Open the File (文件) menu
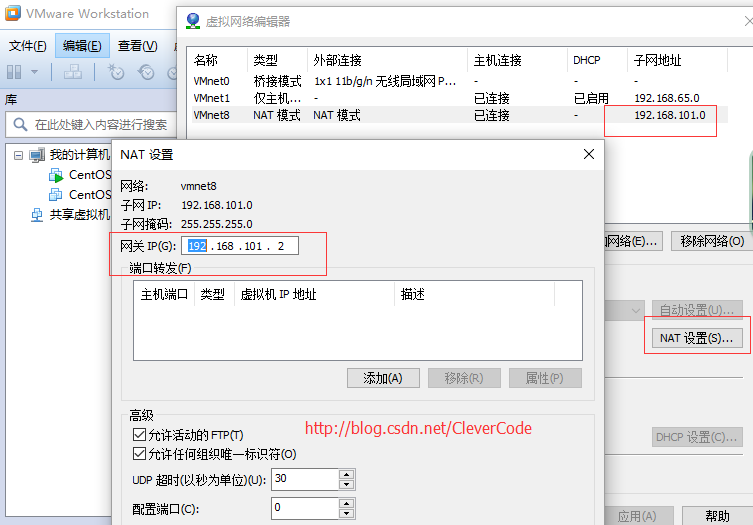 [27, 46]
